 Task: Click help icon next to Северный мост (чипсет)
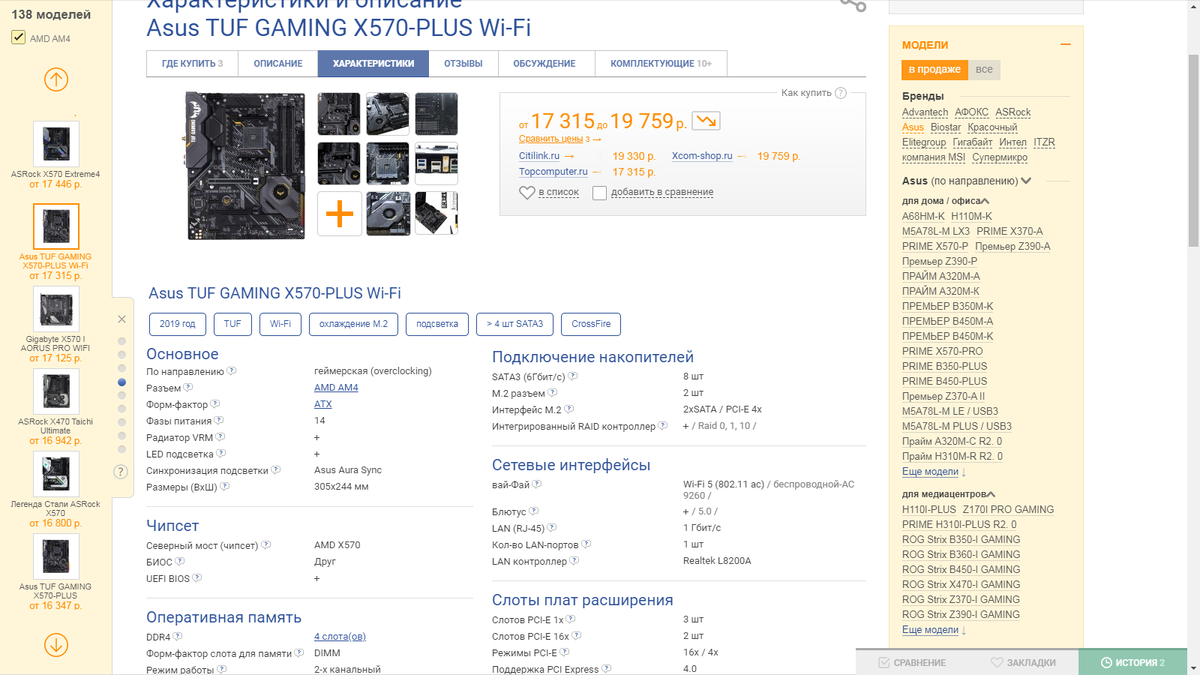[x=267, y=545]
